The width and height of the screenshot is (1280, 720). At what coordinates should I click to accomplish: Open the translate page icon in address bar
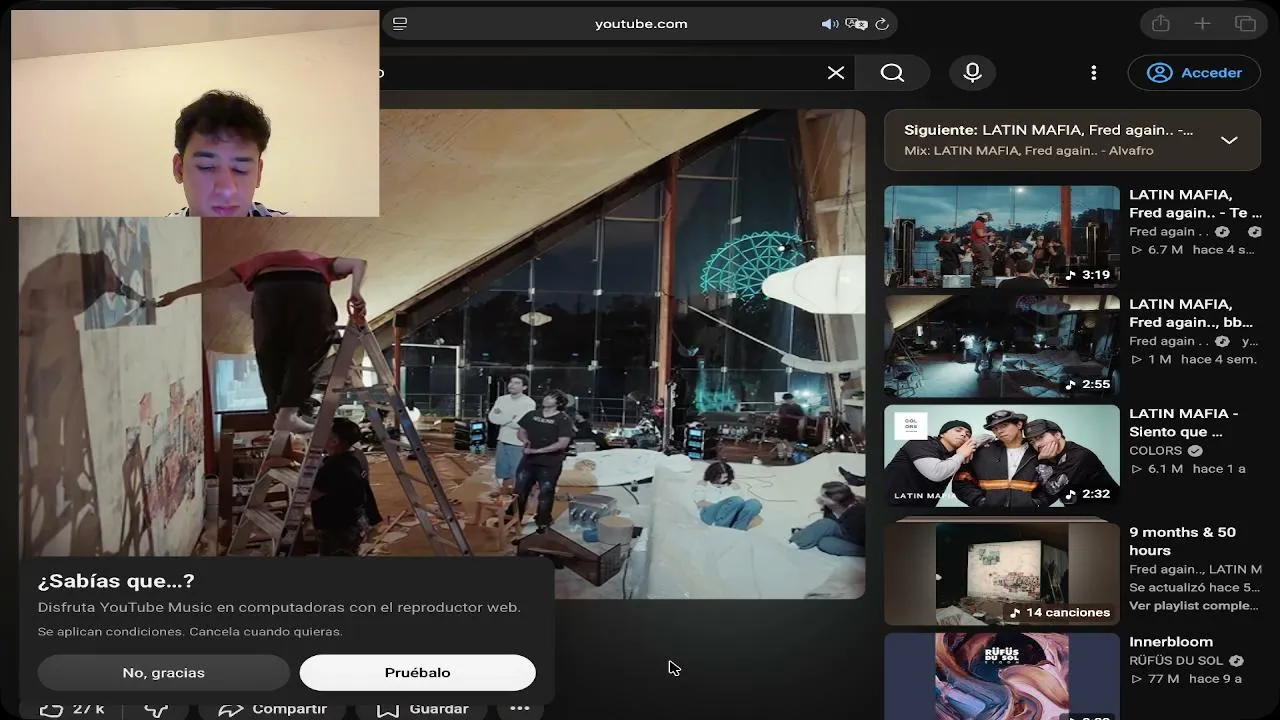[856, 24]
